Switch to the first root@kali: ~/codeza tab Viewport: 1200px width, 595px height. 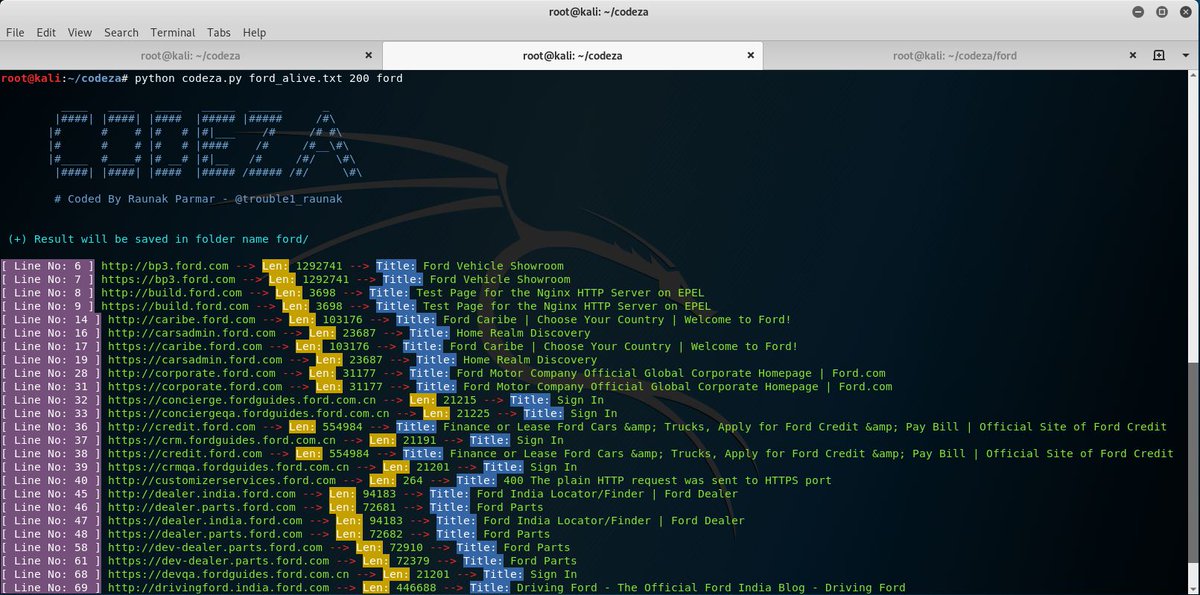(190, 56)
